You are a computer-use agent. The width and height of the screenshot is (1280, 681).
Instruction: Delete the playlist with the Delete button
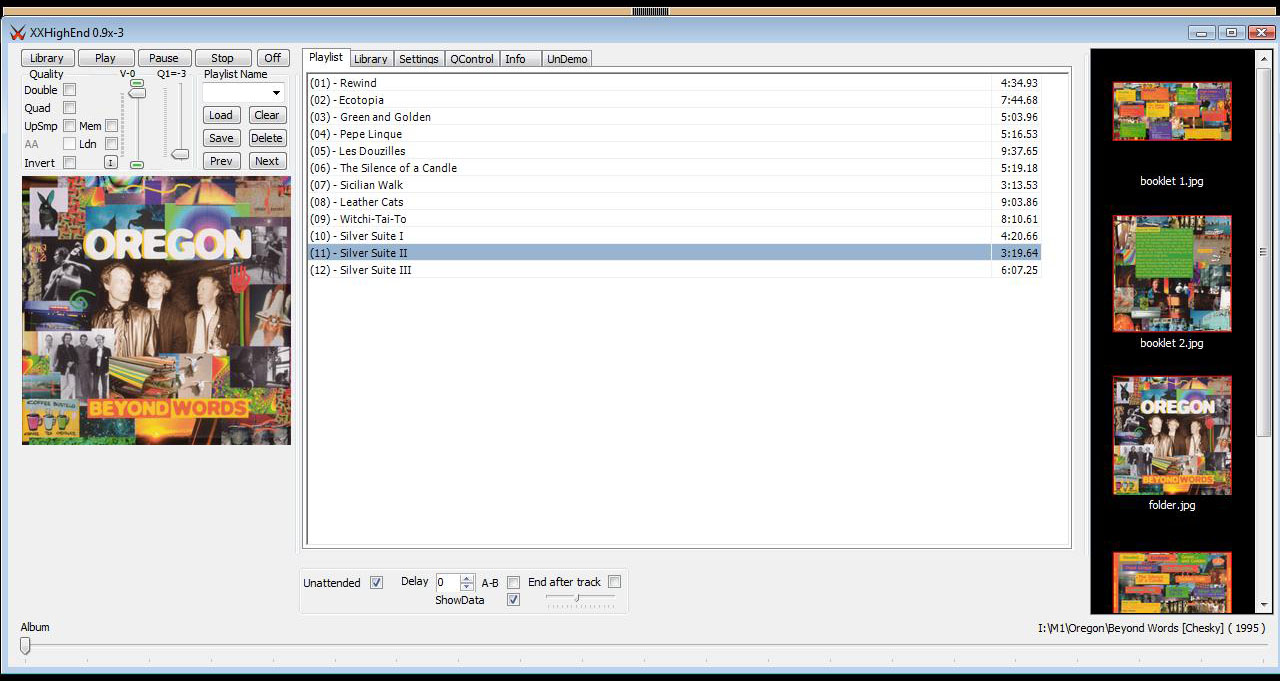267,138
